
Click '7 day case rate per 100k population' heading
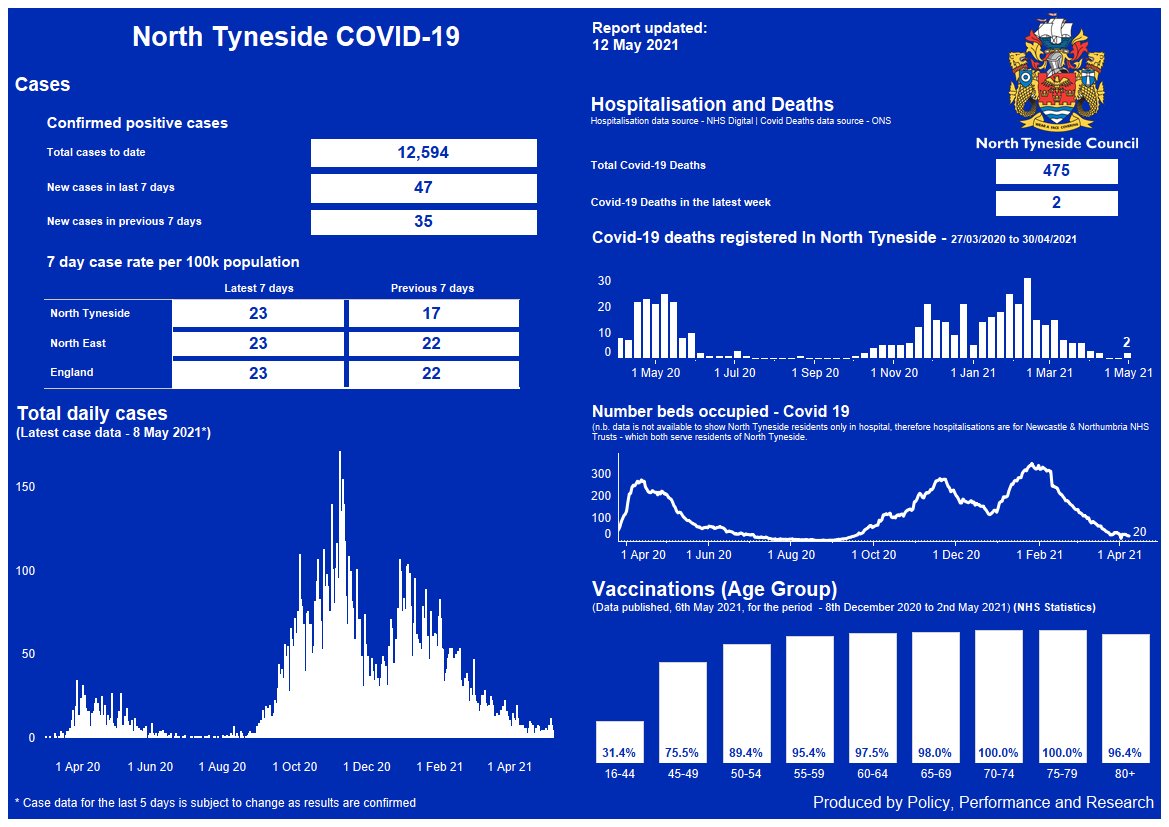pyautogui.click(x=173, y=262)
